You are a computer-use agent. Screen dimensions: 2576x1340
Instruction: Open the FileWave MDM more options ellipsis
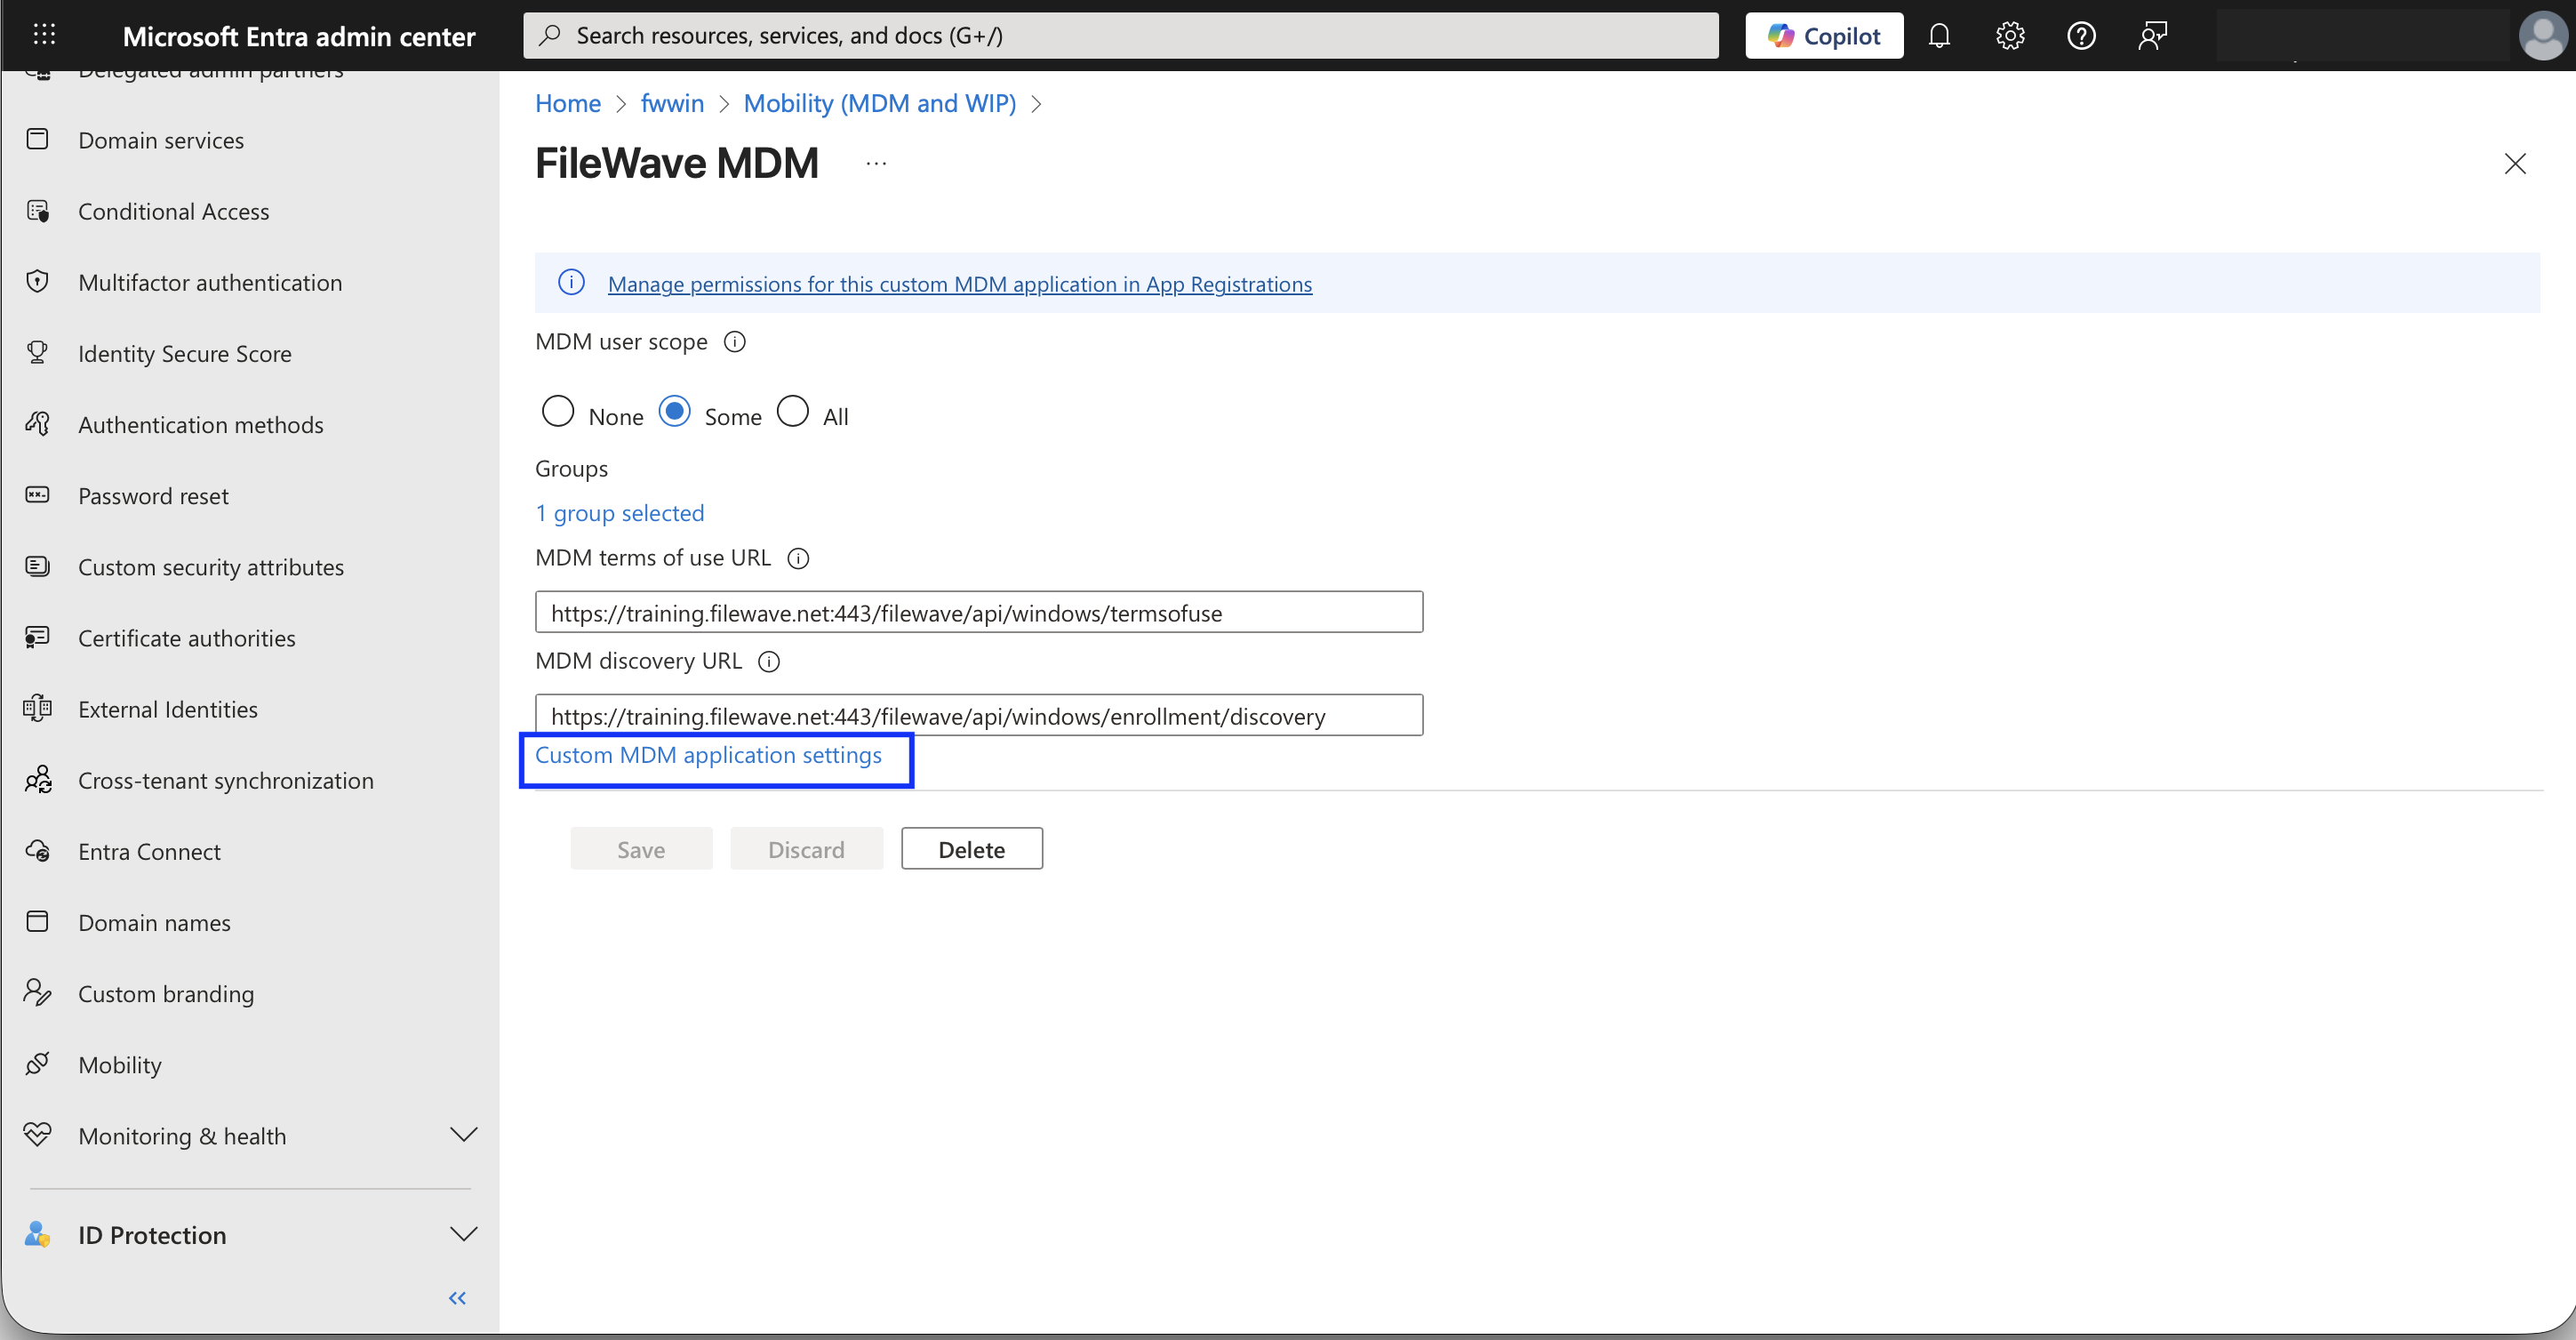876,163
